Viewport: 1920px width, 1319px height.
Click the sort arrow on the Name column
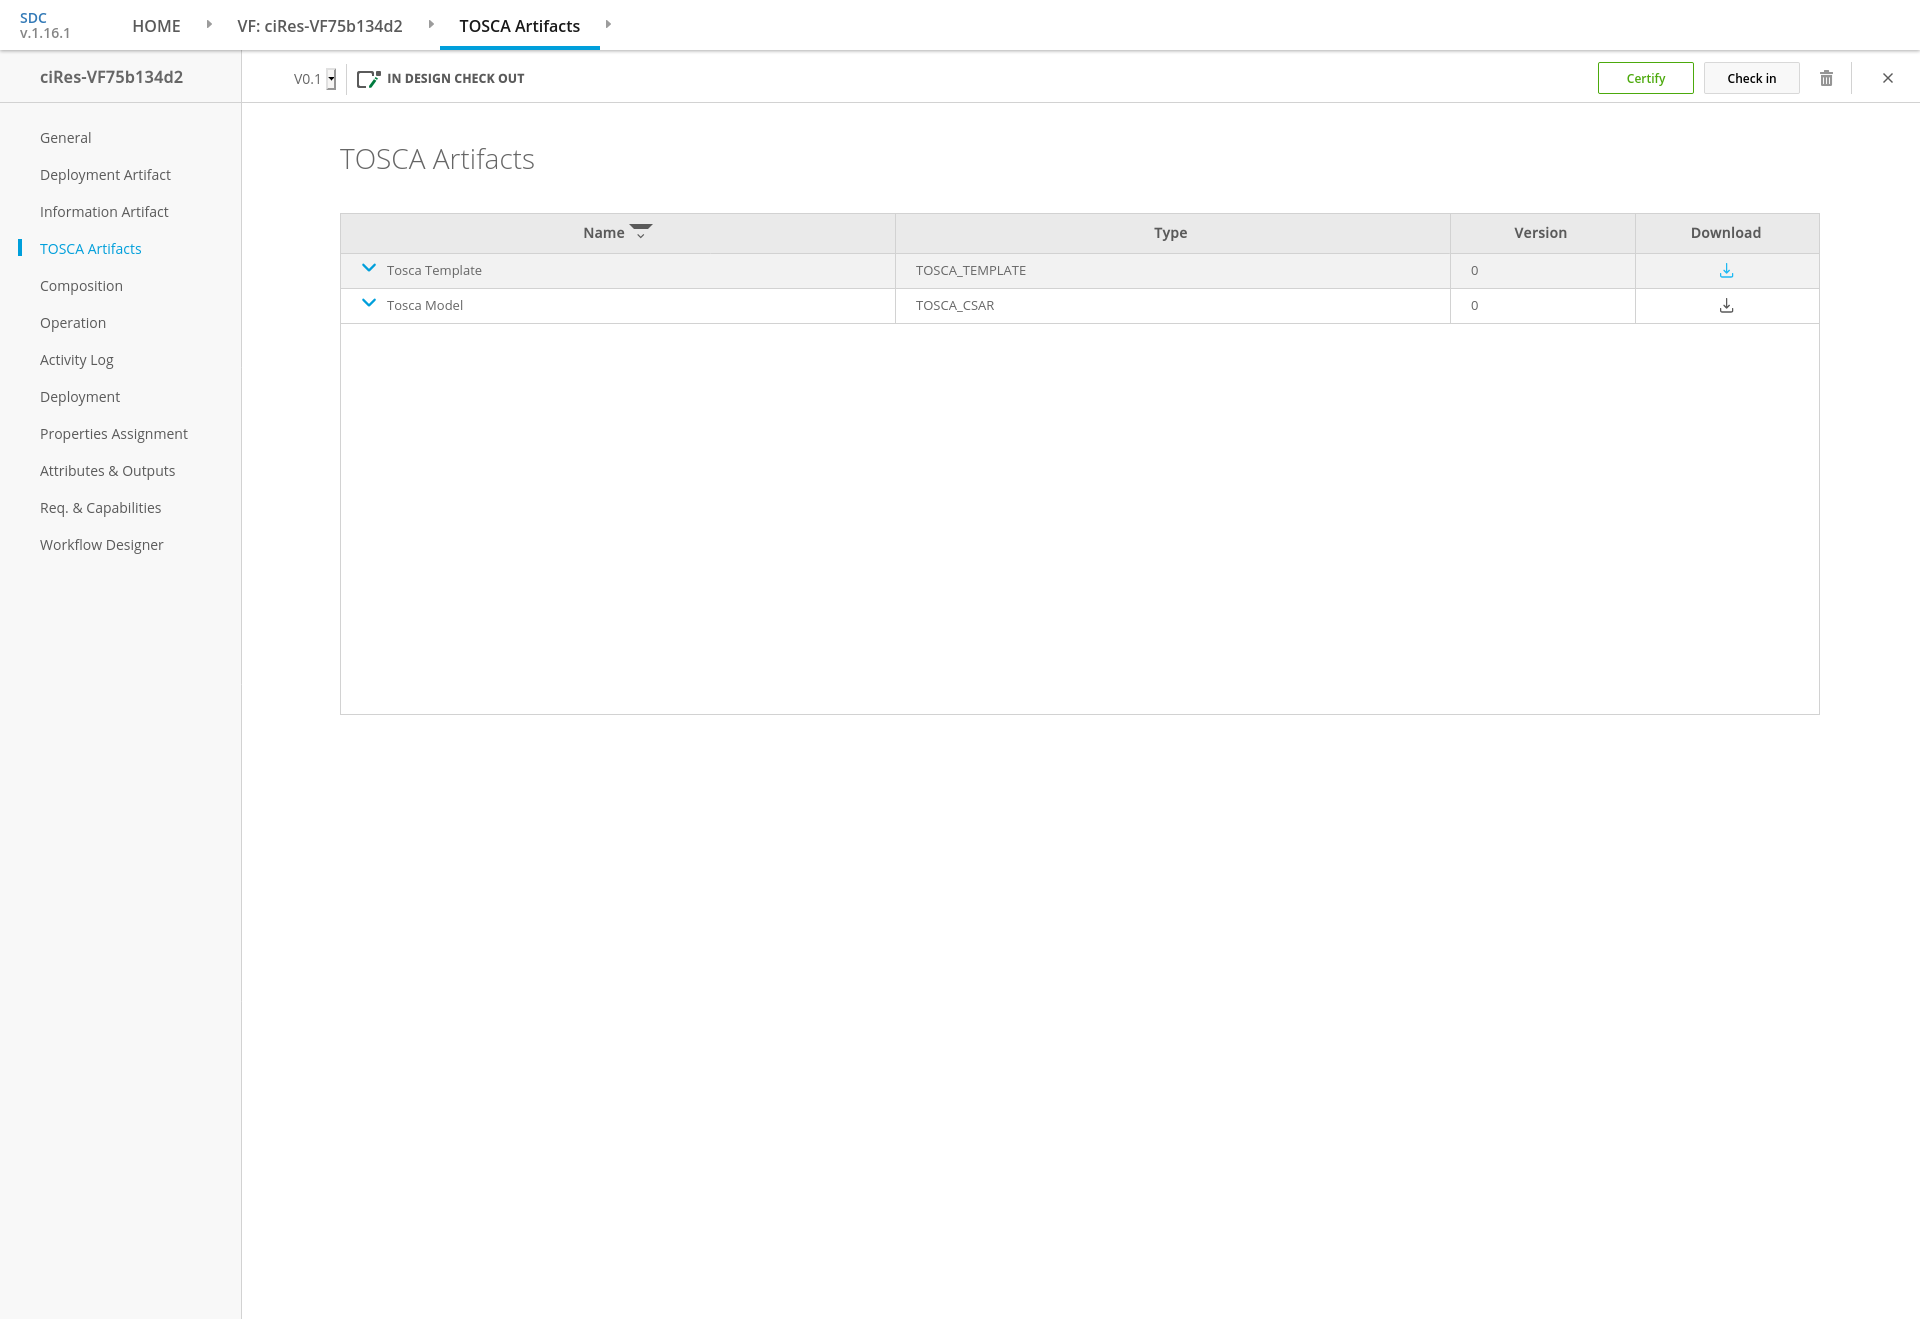(641, 232)
